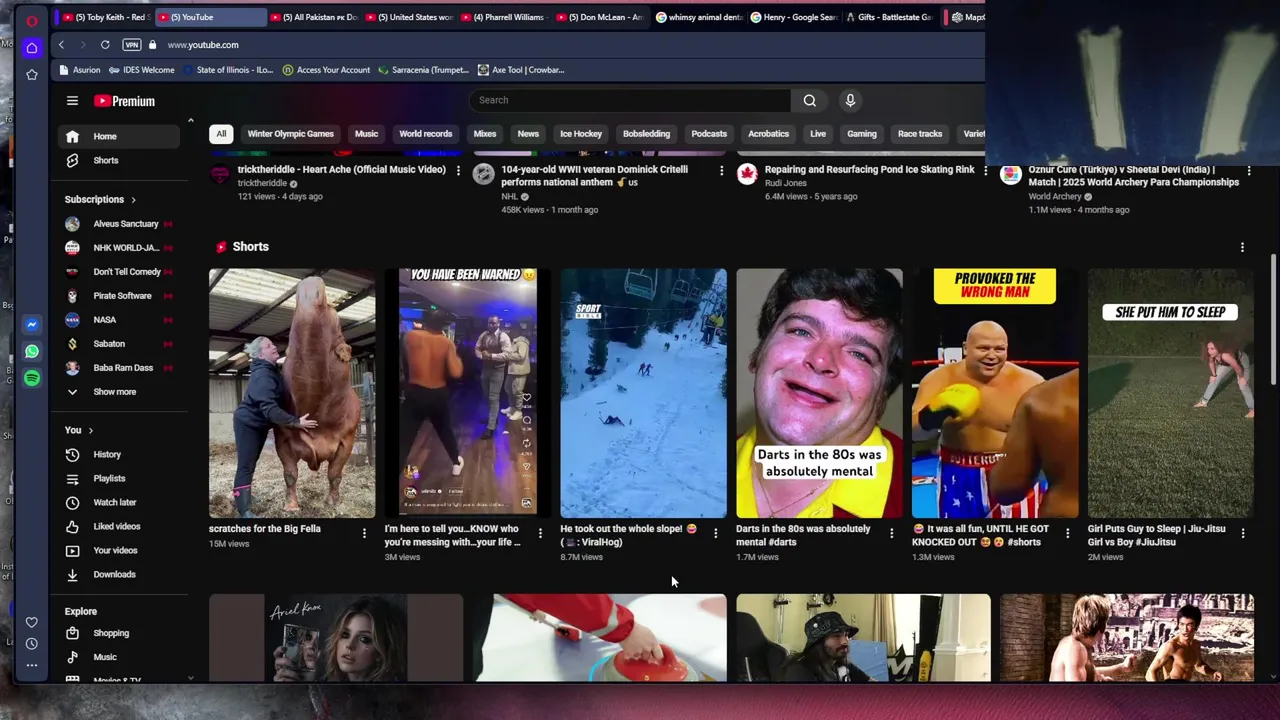The image size is (1280, 720).
Task: Click the page vertical scrollbar
Action: tap(1273, 320)
